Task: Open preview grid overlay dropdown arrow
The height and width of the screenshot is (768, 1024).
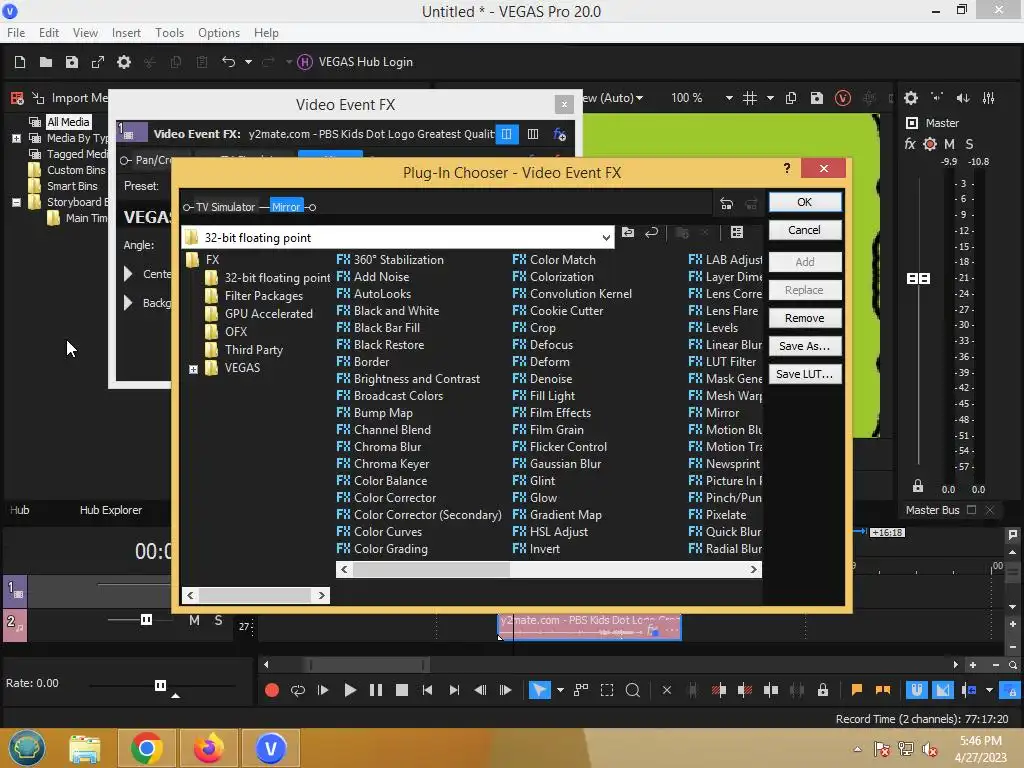Action: tap(770, 98)
